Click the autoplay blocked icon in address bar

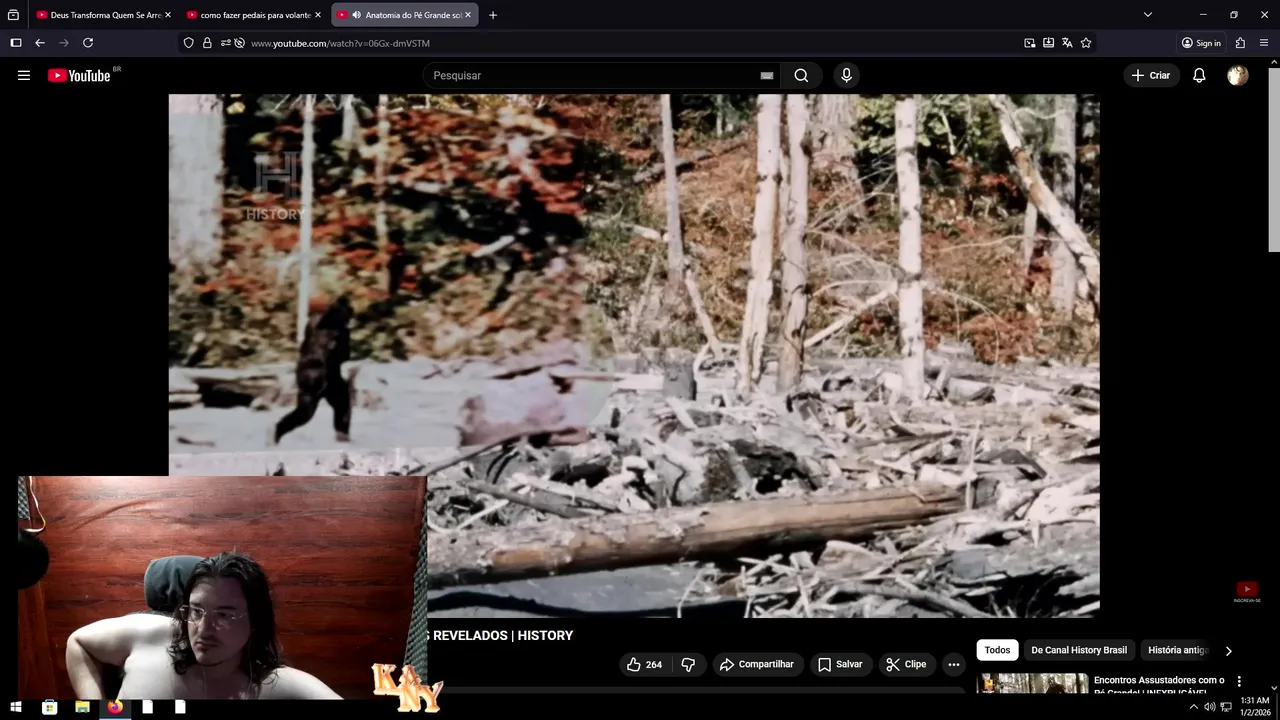239,43
